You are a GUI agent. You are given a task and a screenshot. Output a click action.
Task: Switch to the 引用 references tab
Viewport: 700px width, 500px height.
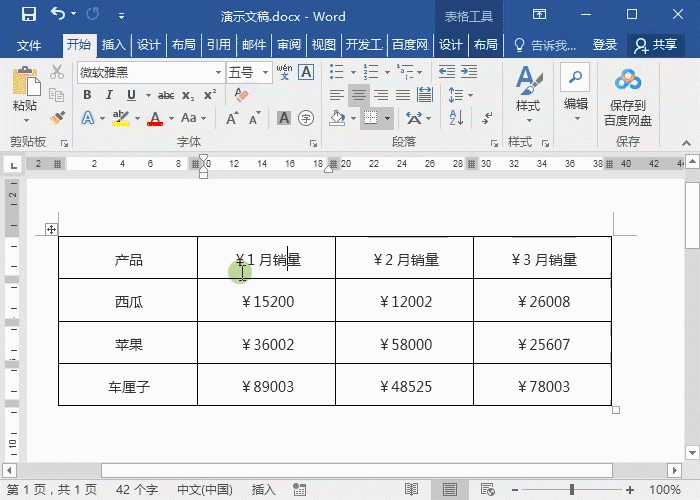[218, 45]
